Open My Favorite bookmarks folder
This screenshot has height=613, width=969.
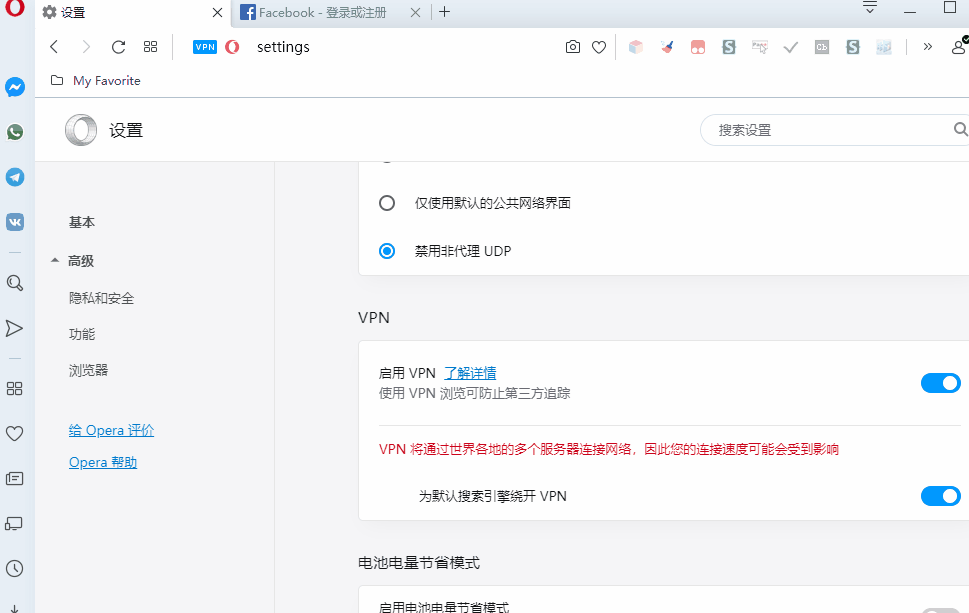tap(96, 80)
